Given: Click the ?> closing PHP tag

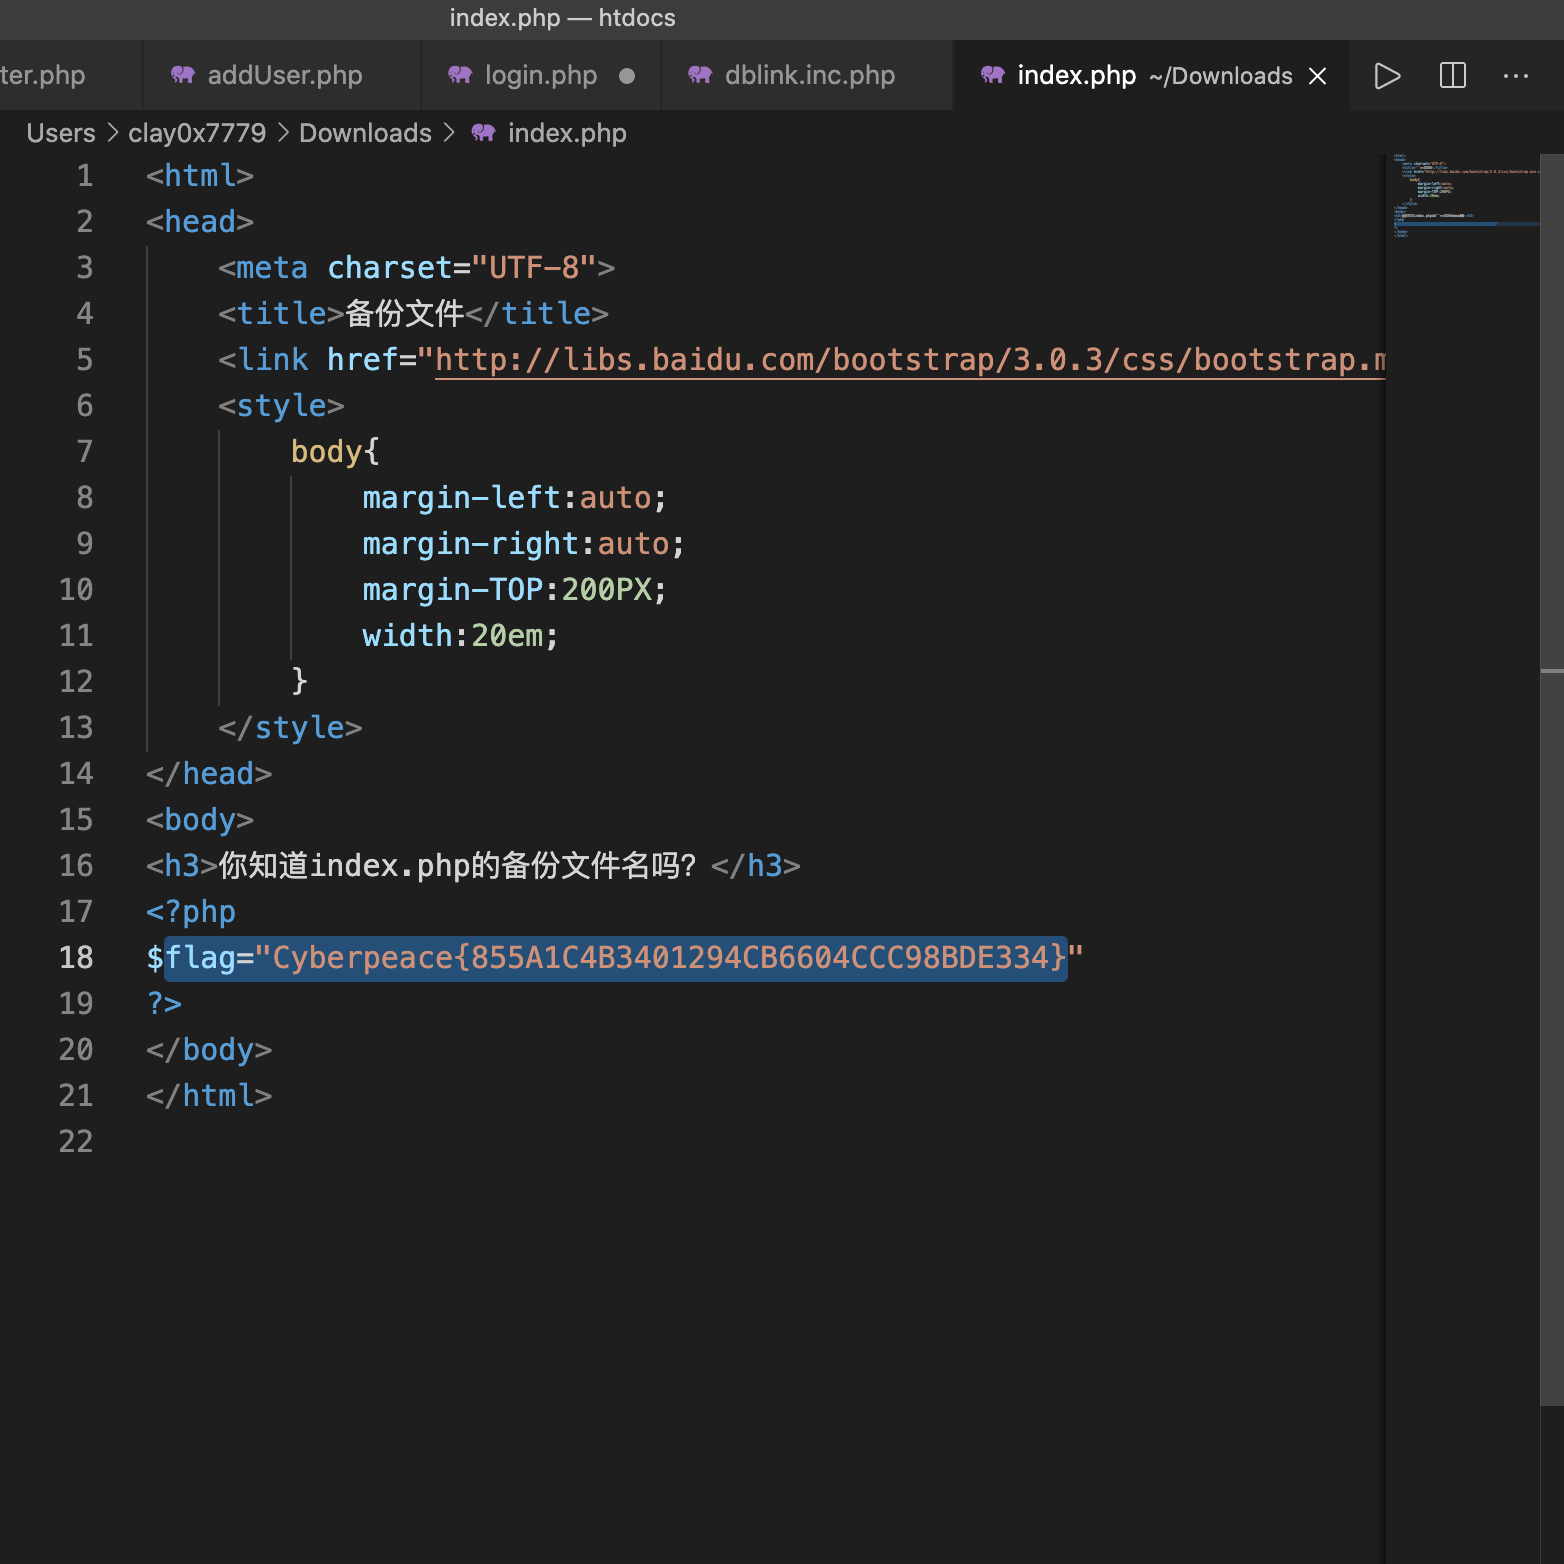Looking at the screenshot, I should [x=164, y=1003].
